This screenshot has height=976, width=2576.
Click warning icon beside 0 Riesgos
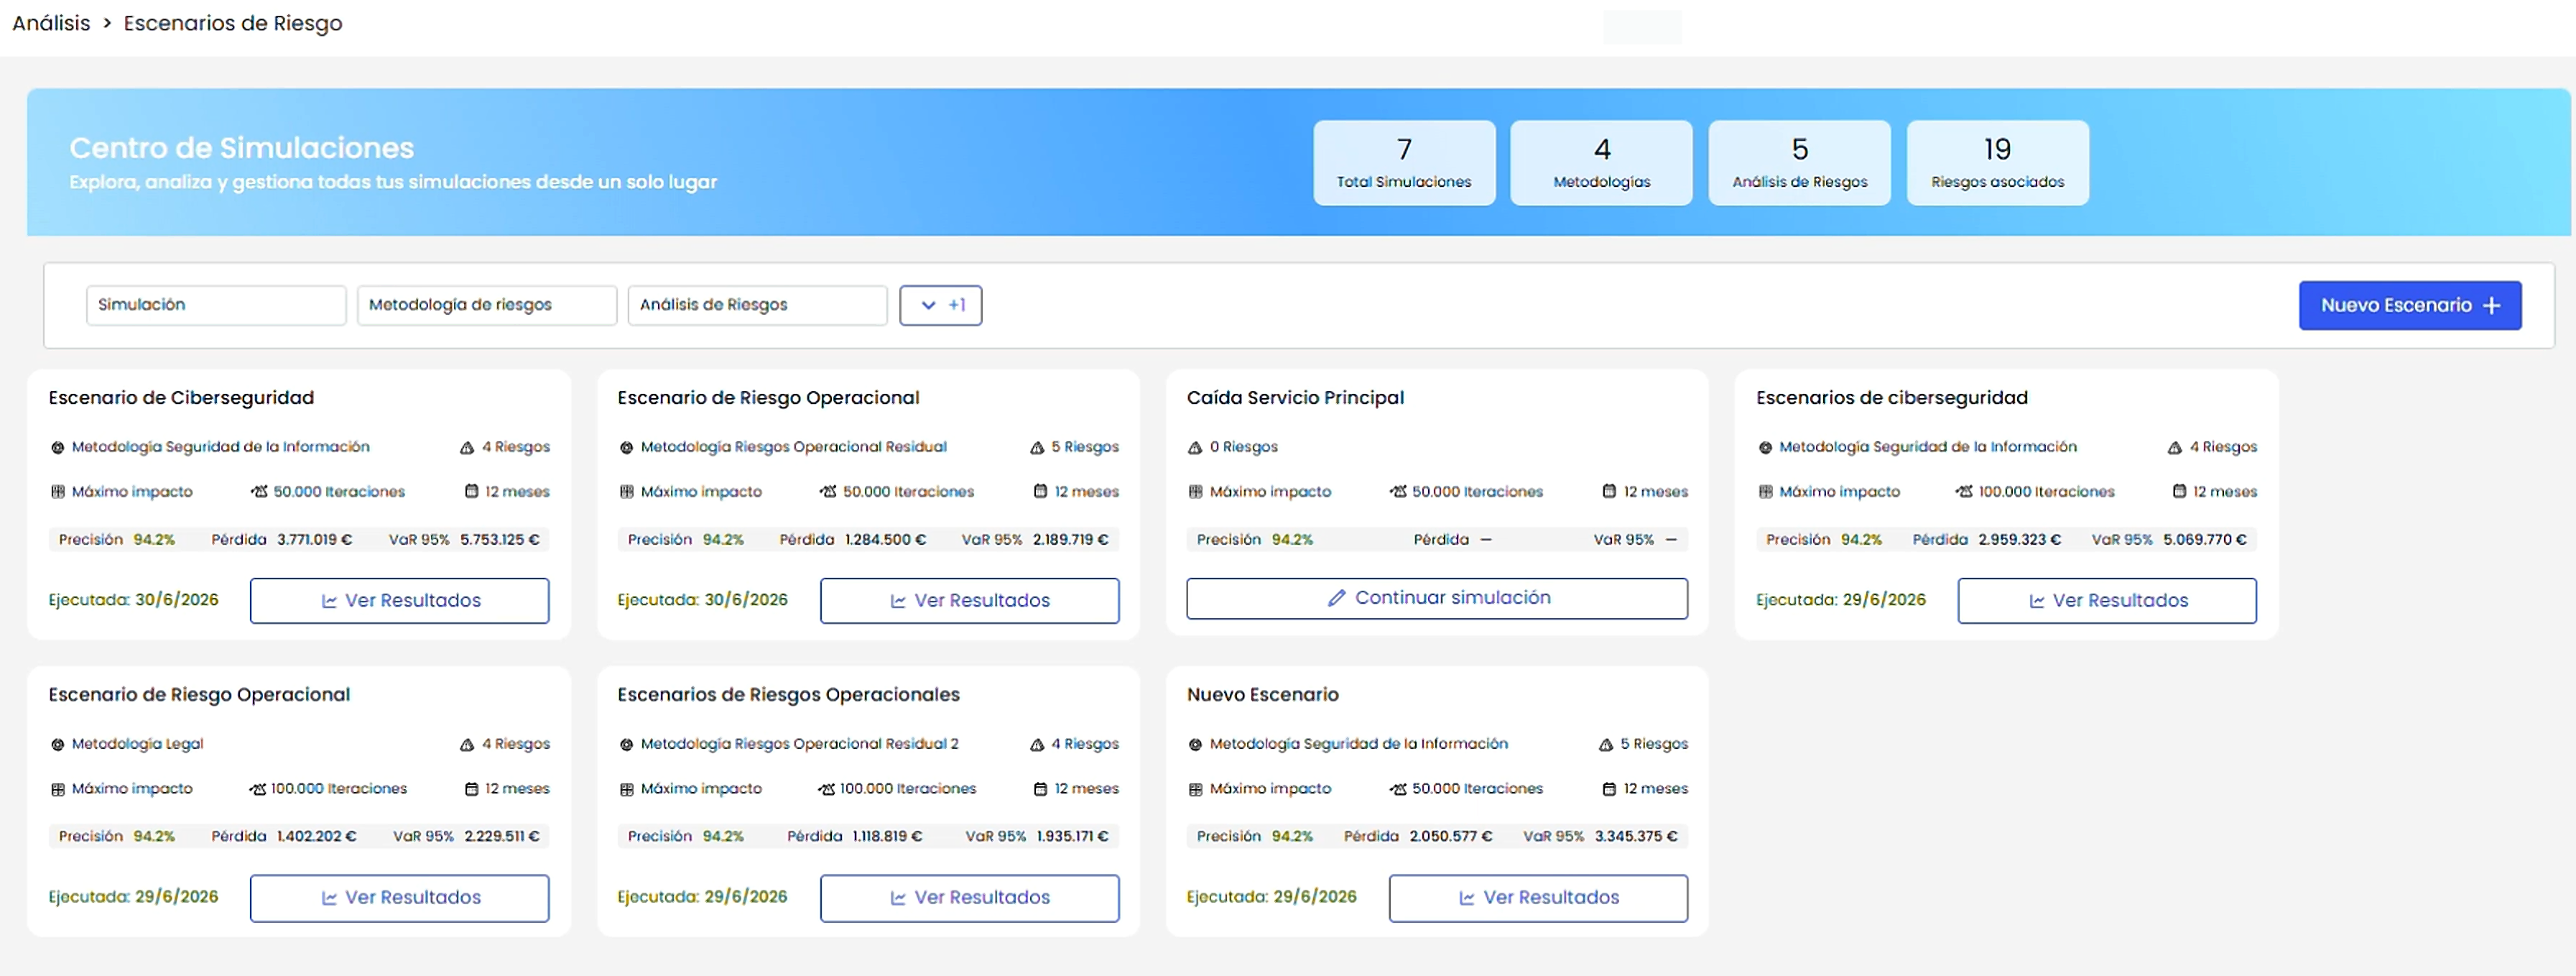(1195, 447)
